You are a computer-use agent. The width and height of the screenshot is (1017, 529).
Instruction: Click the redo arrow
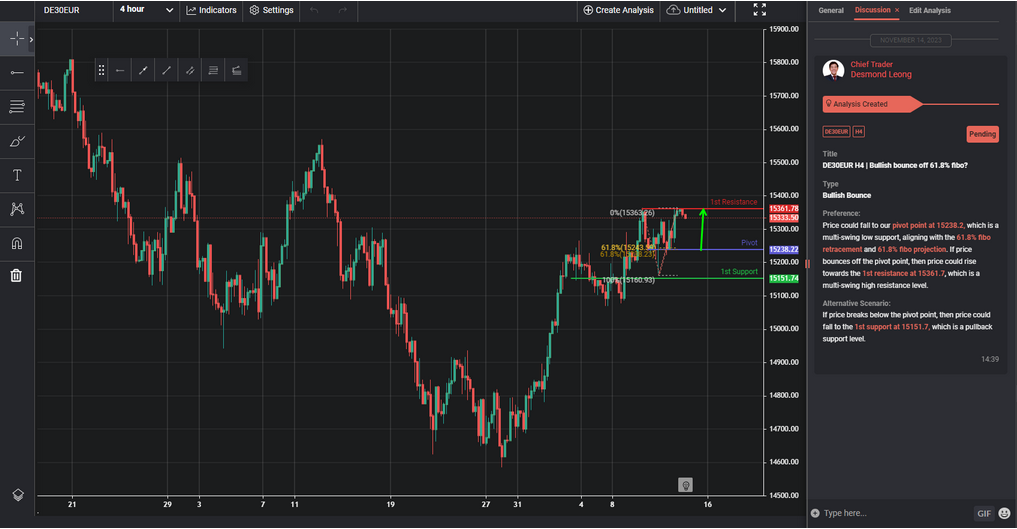[343, 10]
